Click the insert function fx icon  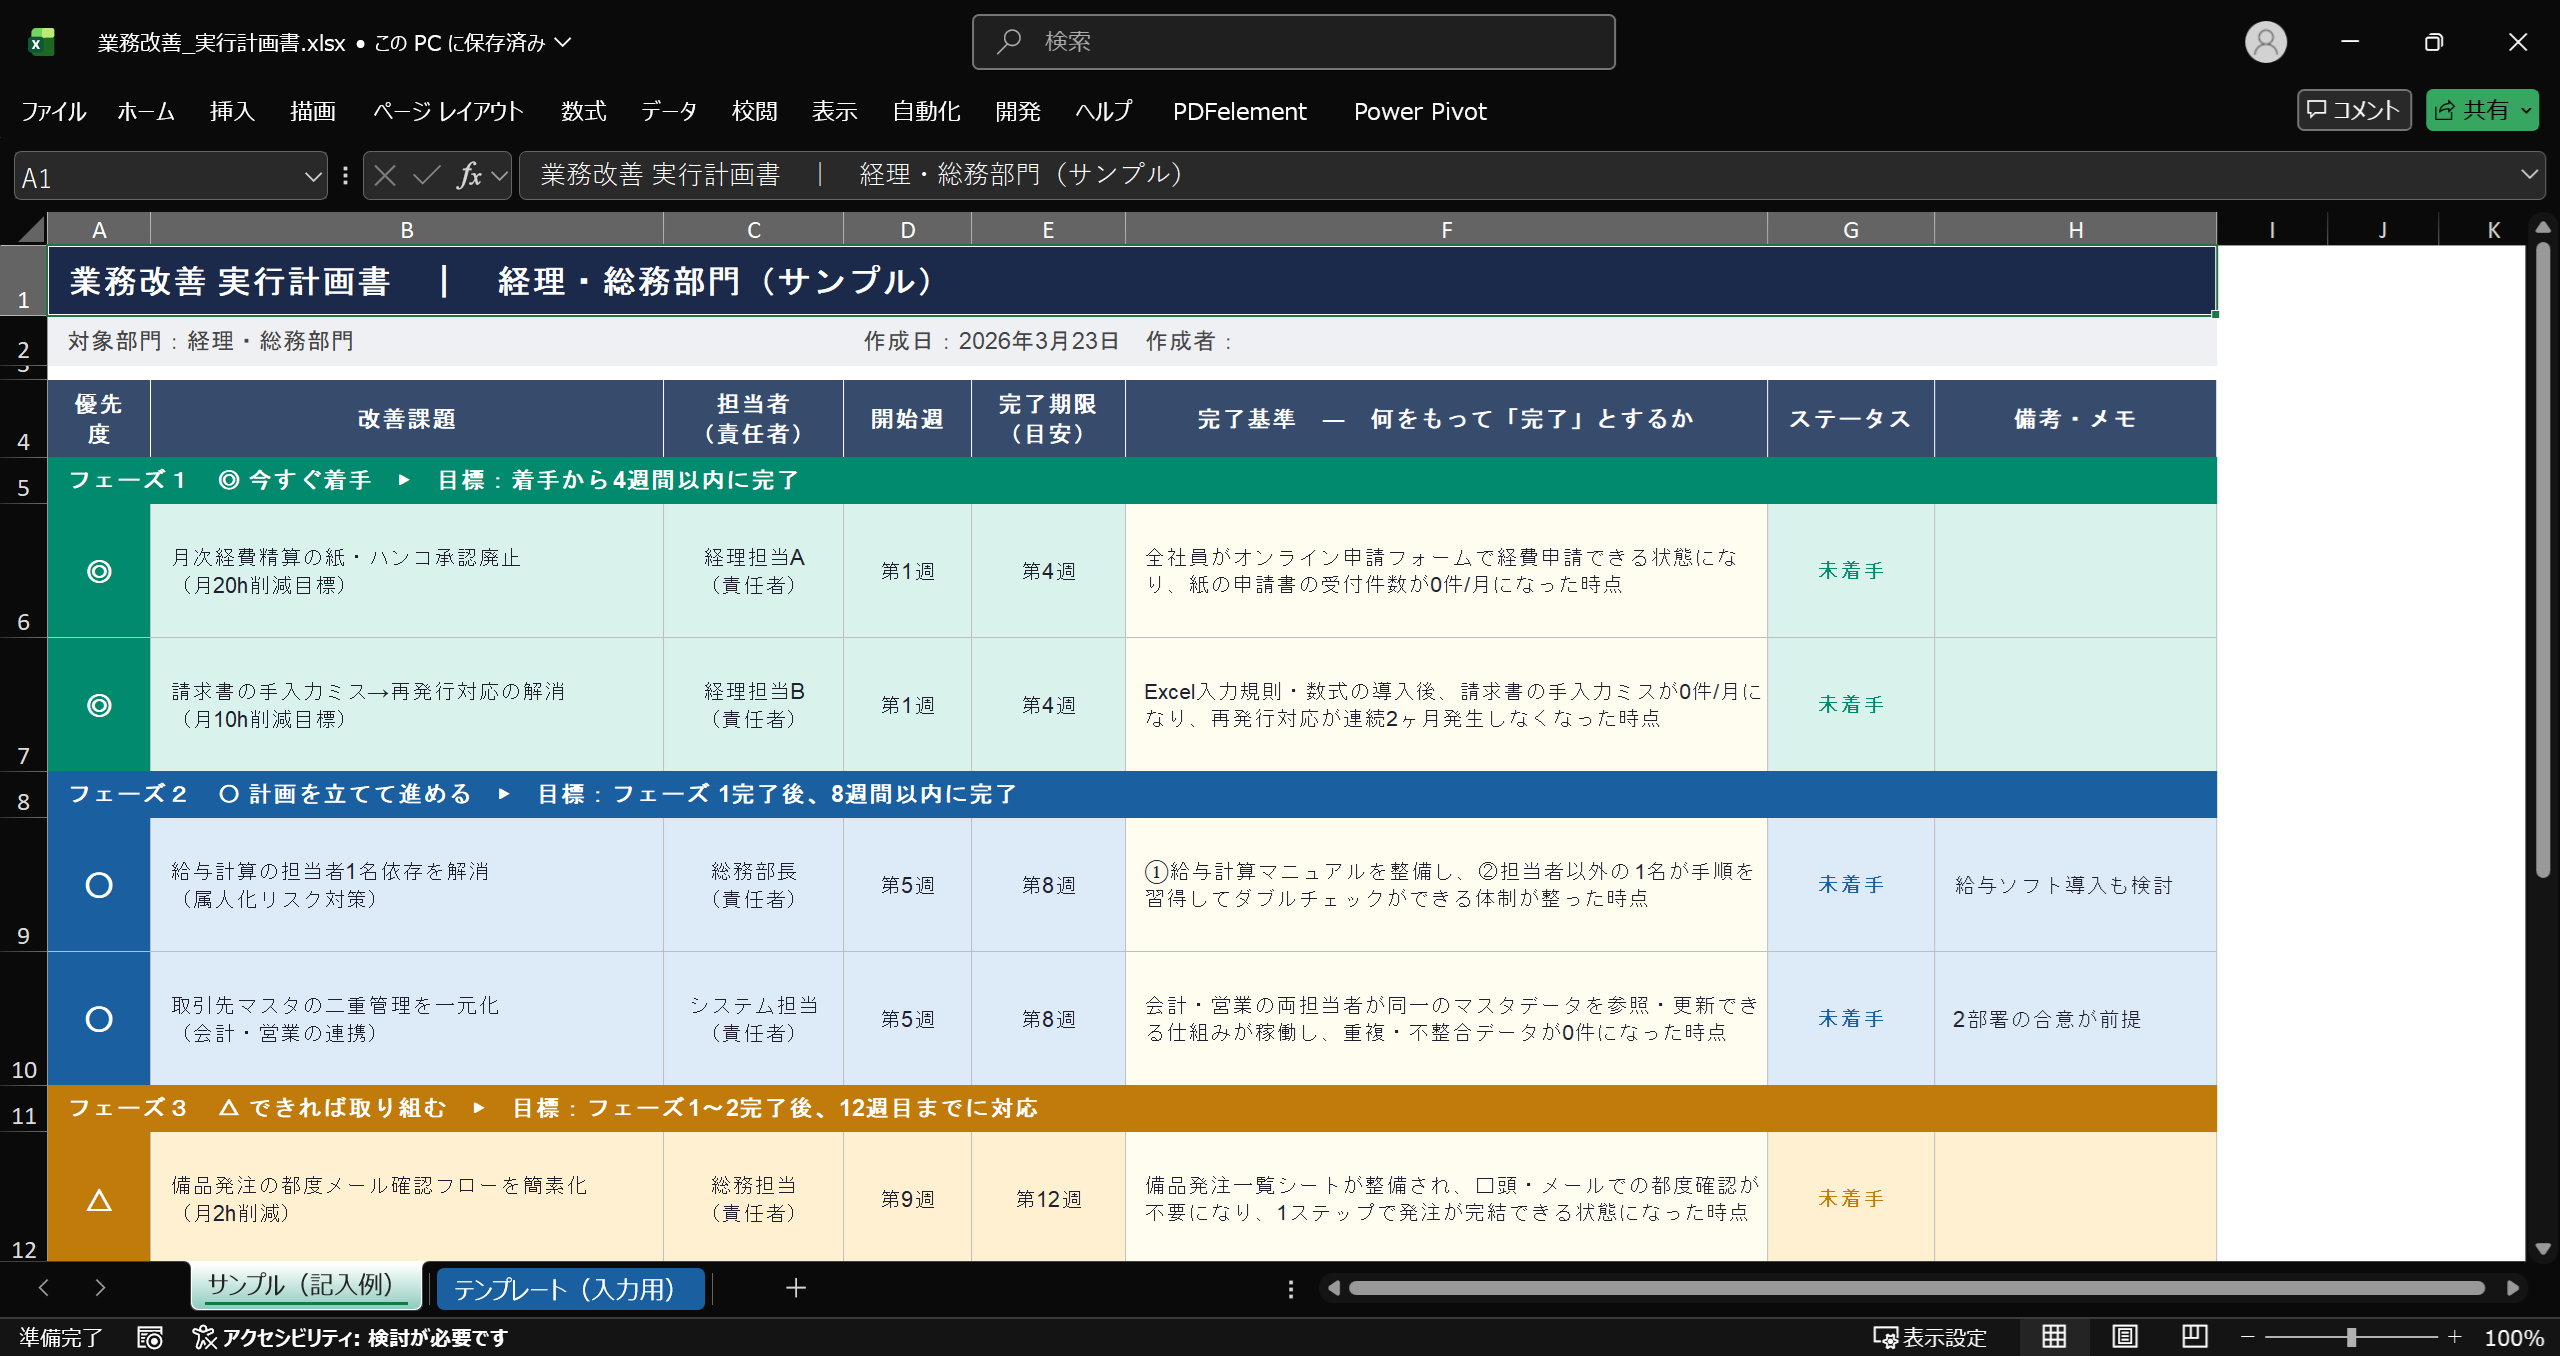coord(469,176)
